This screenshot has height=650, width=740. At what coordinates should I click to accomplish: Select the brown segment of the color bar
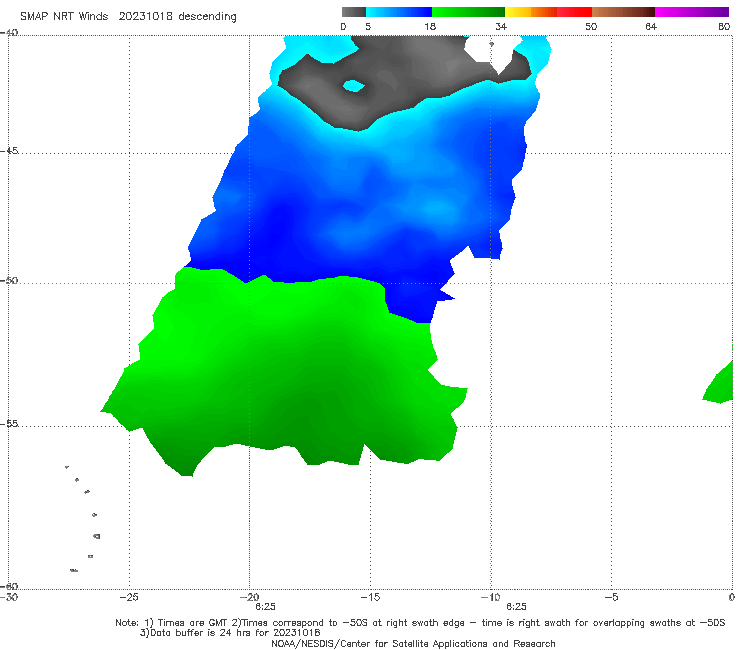(623, 12)
